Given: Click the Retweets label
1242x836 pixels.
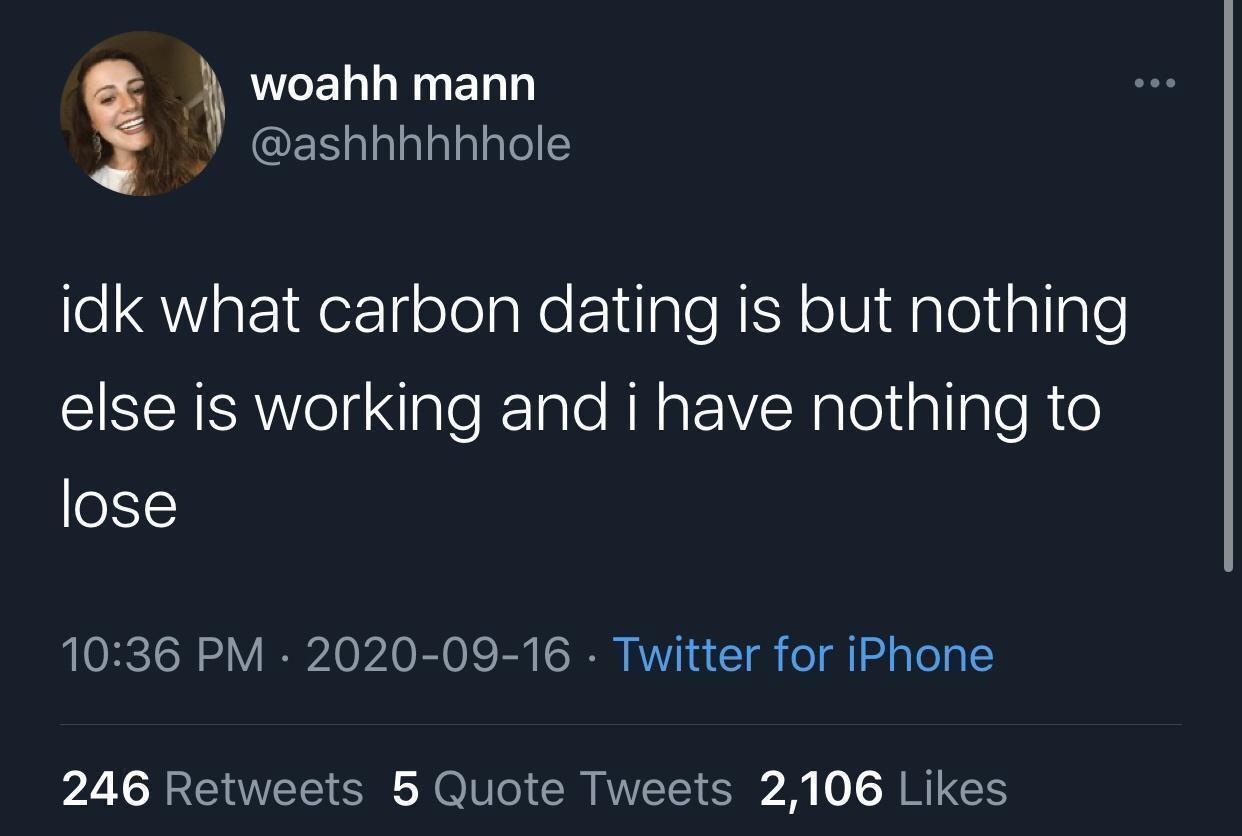Looking at the screenshot, I should 263,788.
